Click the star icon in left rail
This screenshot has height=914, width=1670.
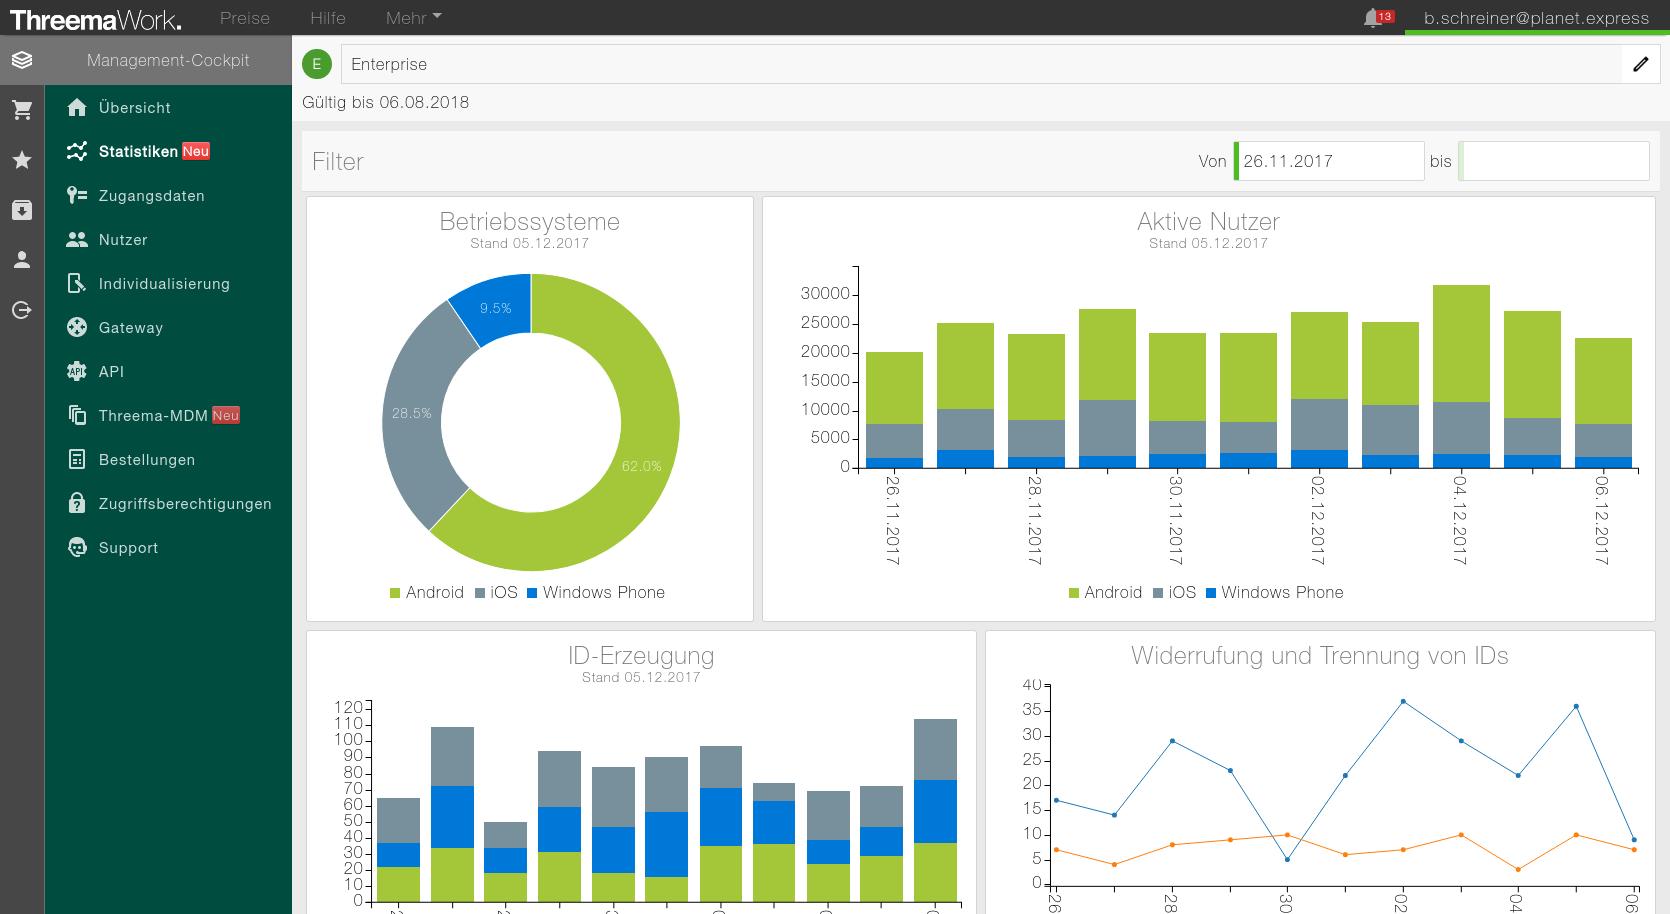[22, 160]
